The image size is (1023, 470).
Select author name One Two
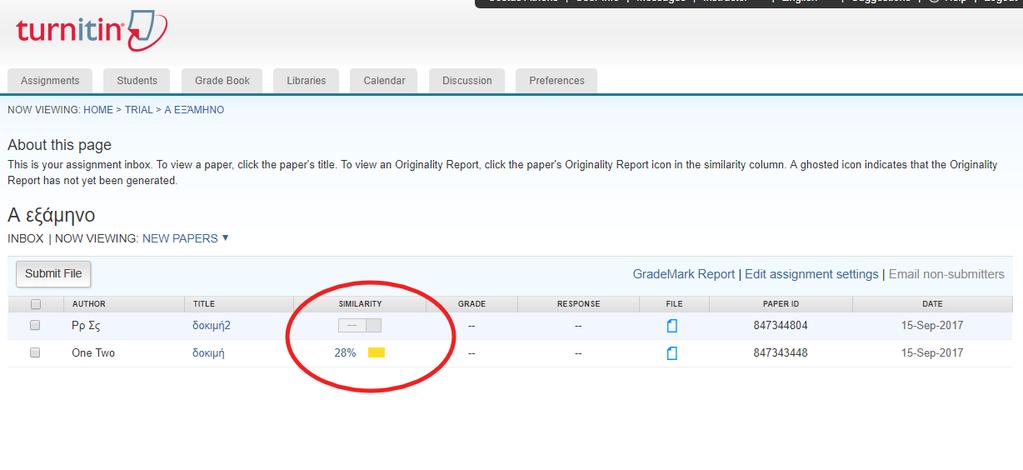click(x=93, y=353)
